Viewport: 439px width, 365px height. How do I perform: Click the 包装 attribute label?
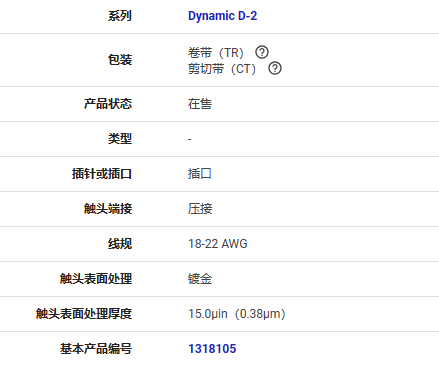coord(120,60)
